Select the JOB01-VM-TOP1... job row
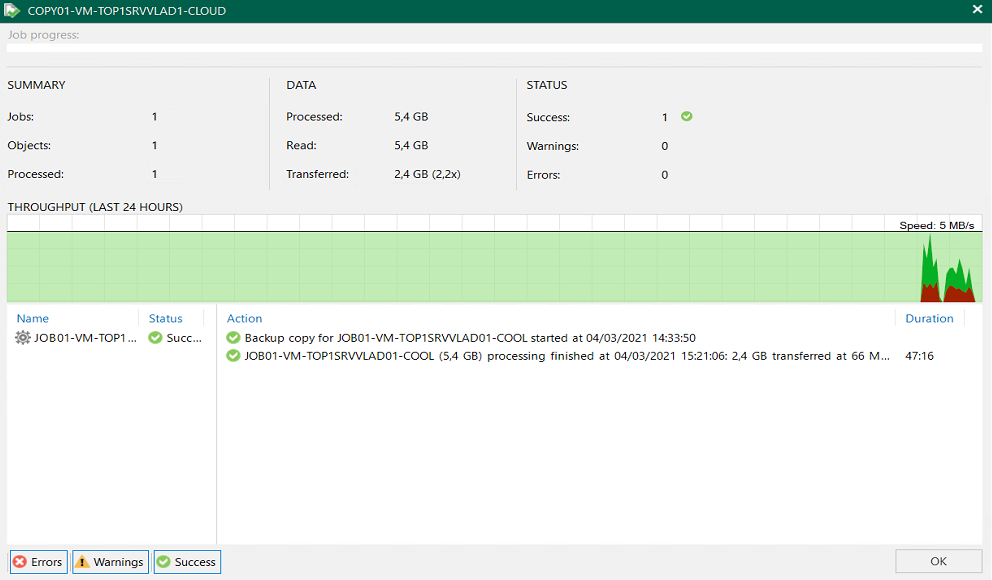Screen dimensions: 992x580 (109, 338)
